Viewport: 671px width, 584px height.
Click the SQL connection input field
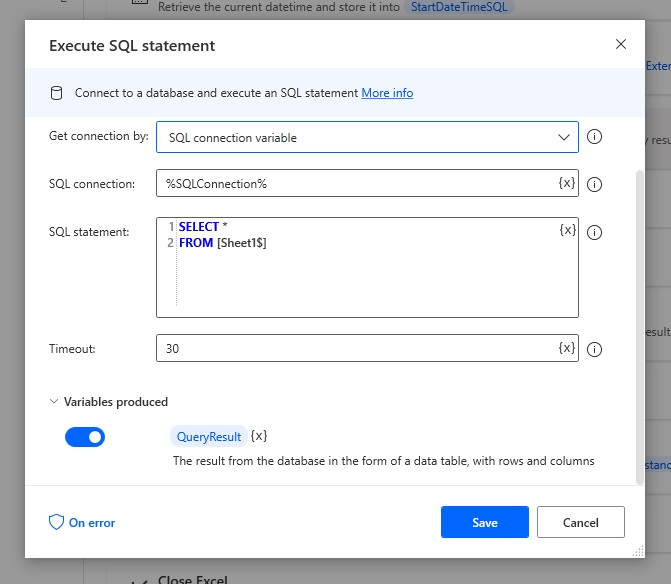tap(367, 183)
